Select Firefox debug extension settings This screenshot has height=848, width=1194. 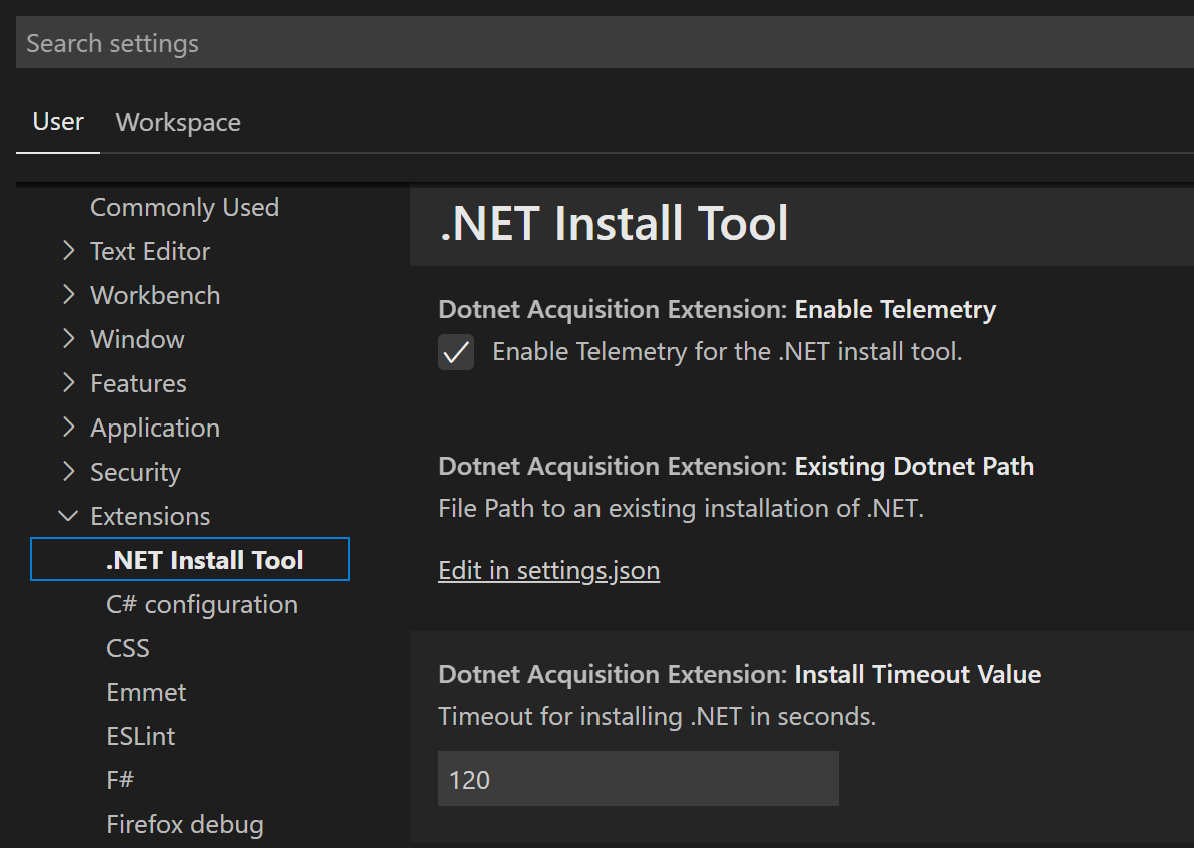(184, 824)
